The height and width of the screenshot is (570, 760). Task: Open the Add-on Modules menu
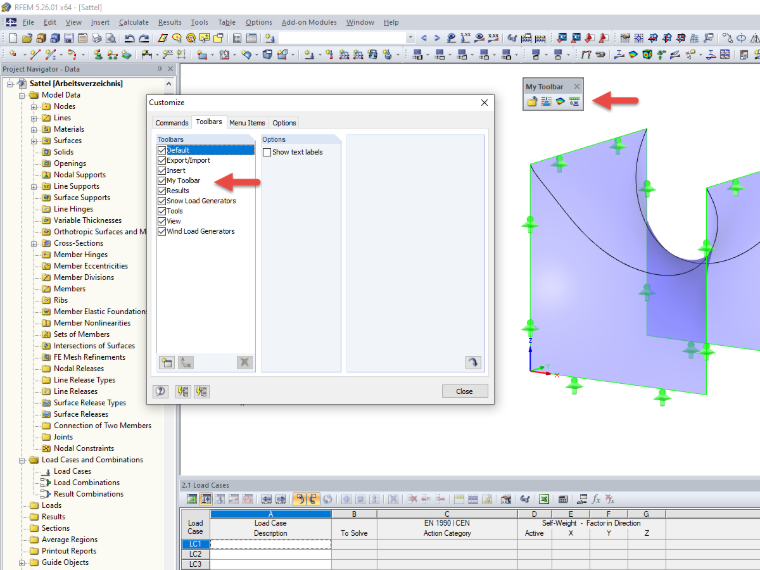[x=309, y=22]
